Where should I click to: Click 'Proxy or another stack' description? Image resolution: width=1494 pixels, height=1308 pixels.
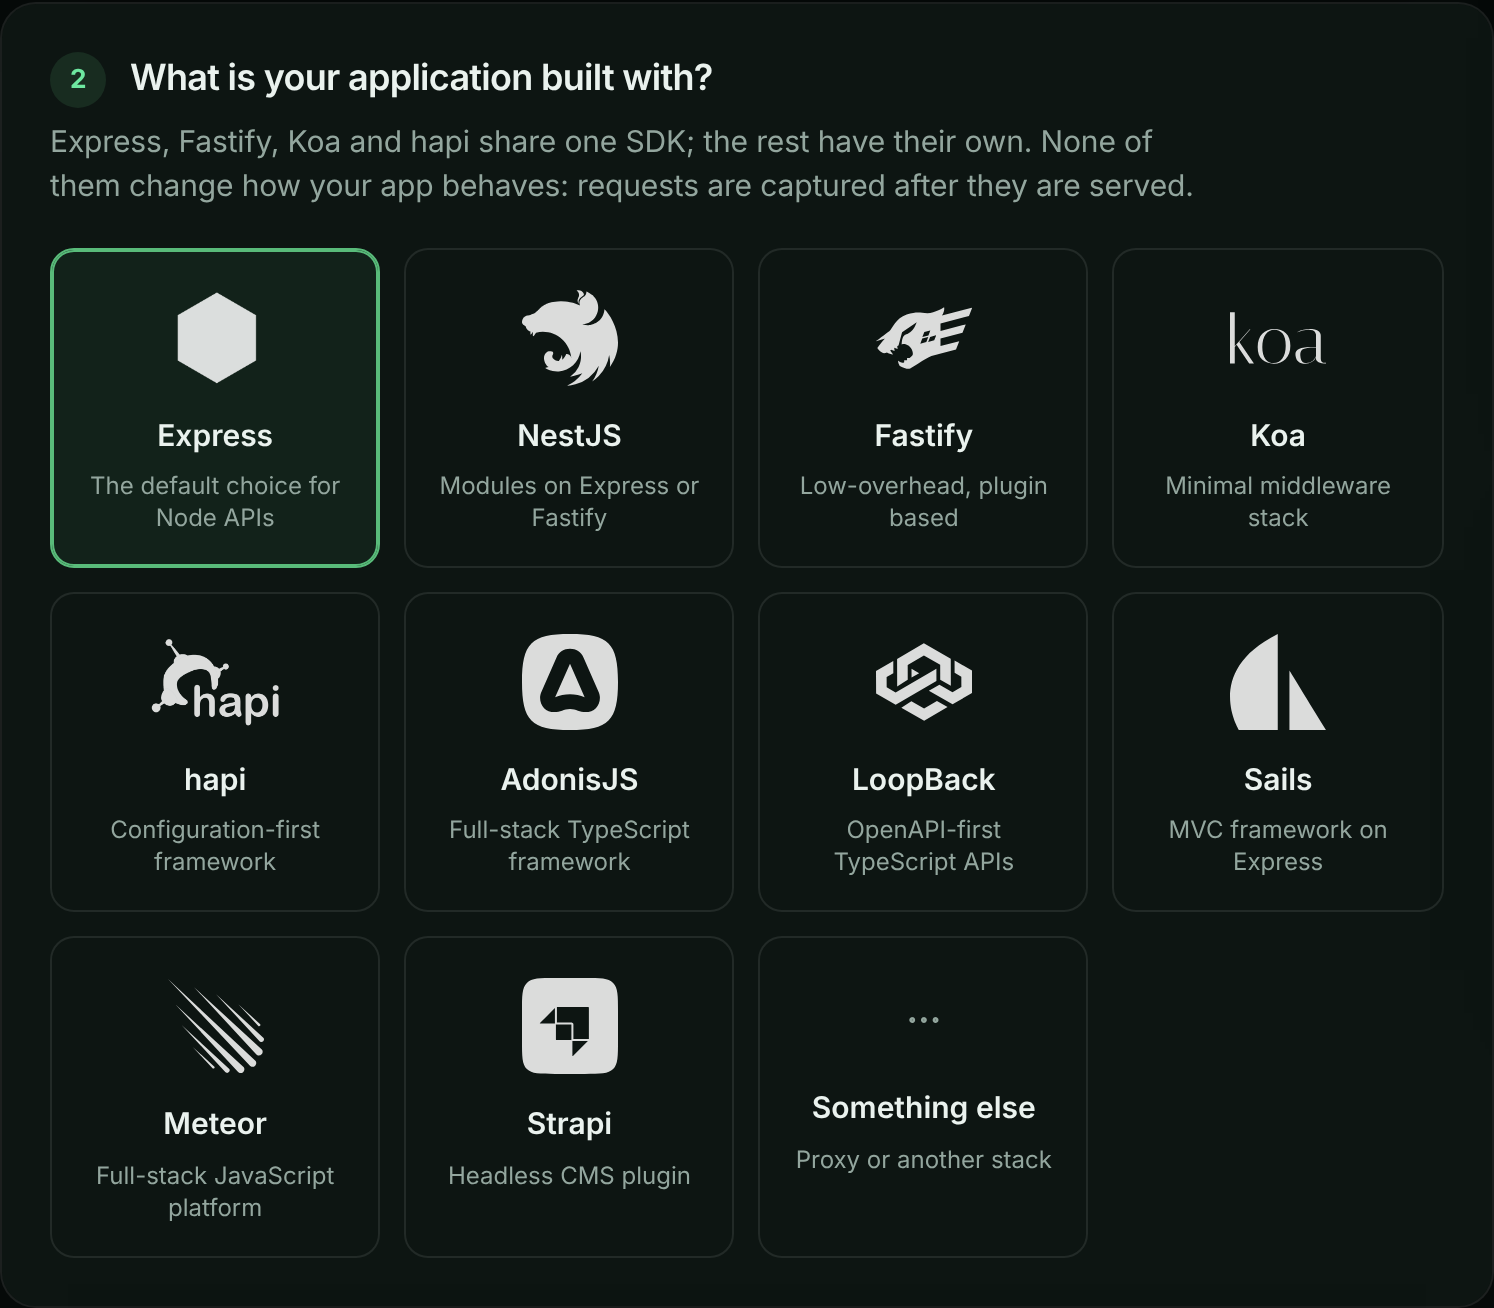pyautogui.click(x=924, y=1160)
